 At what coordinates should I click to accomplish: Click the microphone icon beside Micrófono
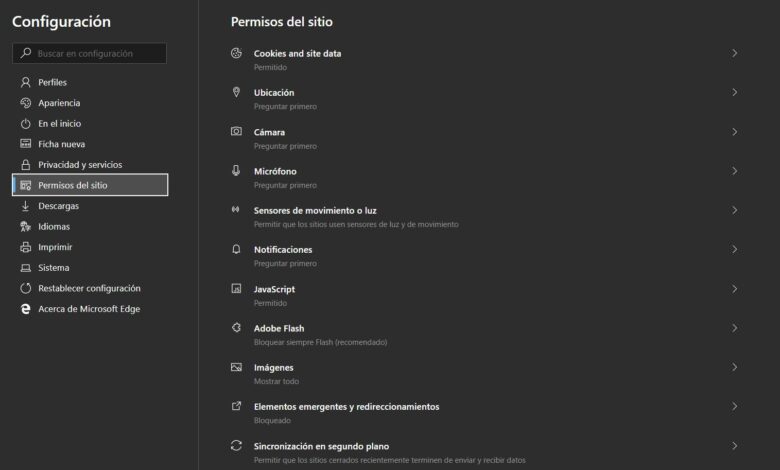click(x=236, y=171)
